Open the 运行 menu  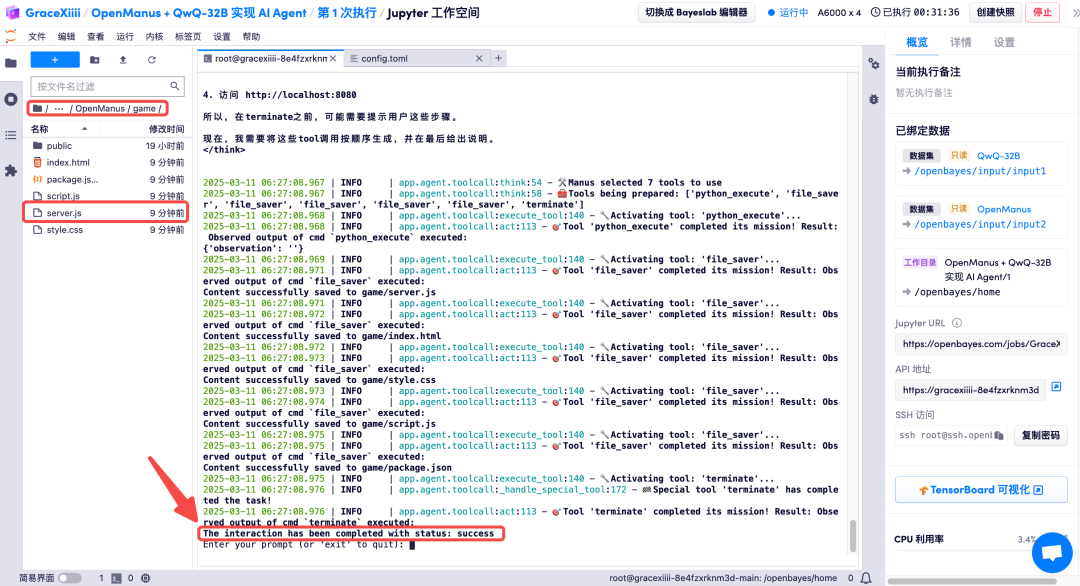pyautogui.click(x=125, y=36)
